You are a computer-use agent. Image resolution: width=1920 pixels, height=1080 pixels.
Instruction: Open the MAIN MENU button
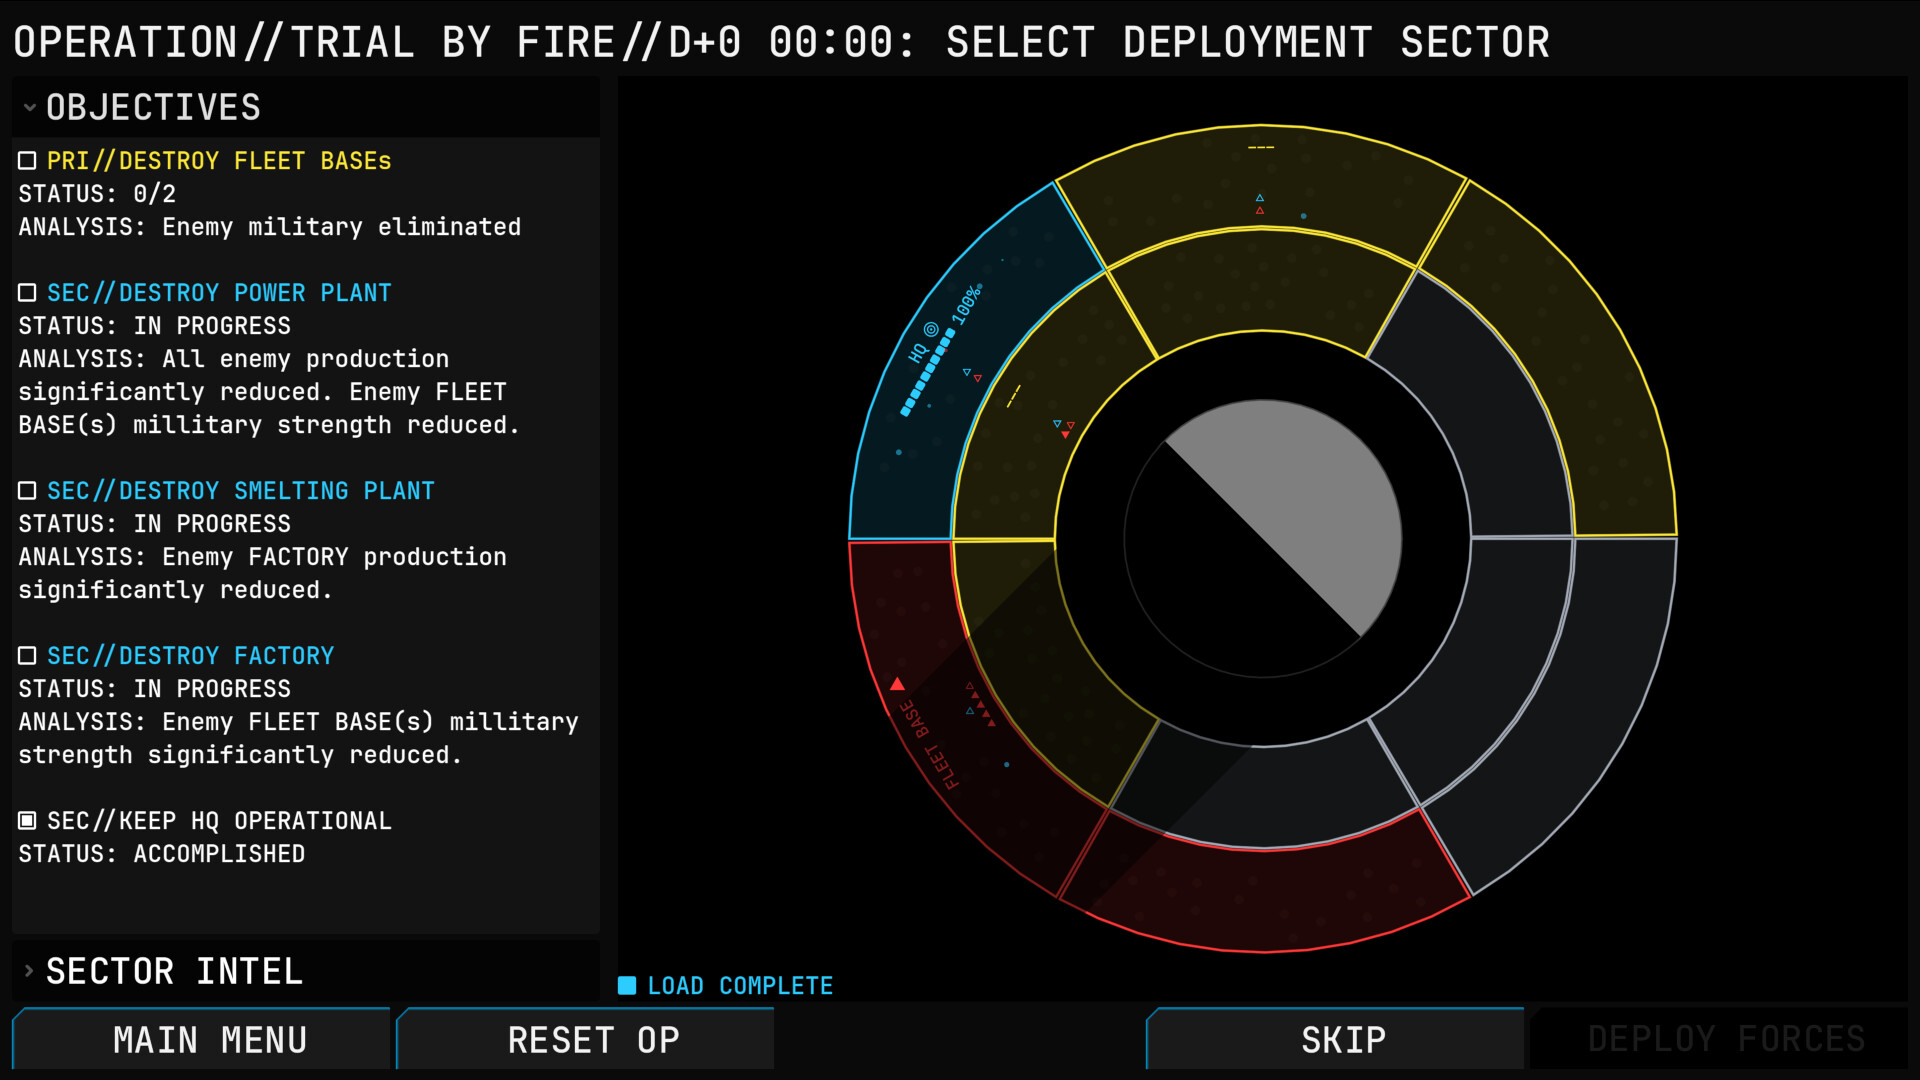tap(201, 1039)
